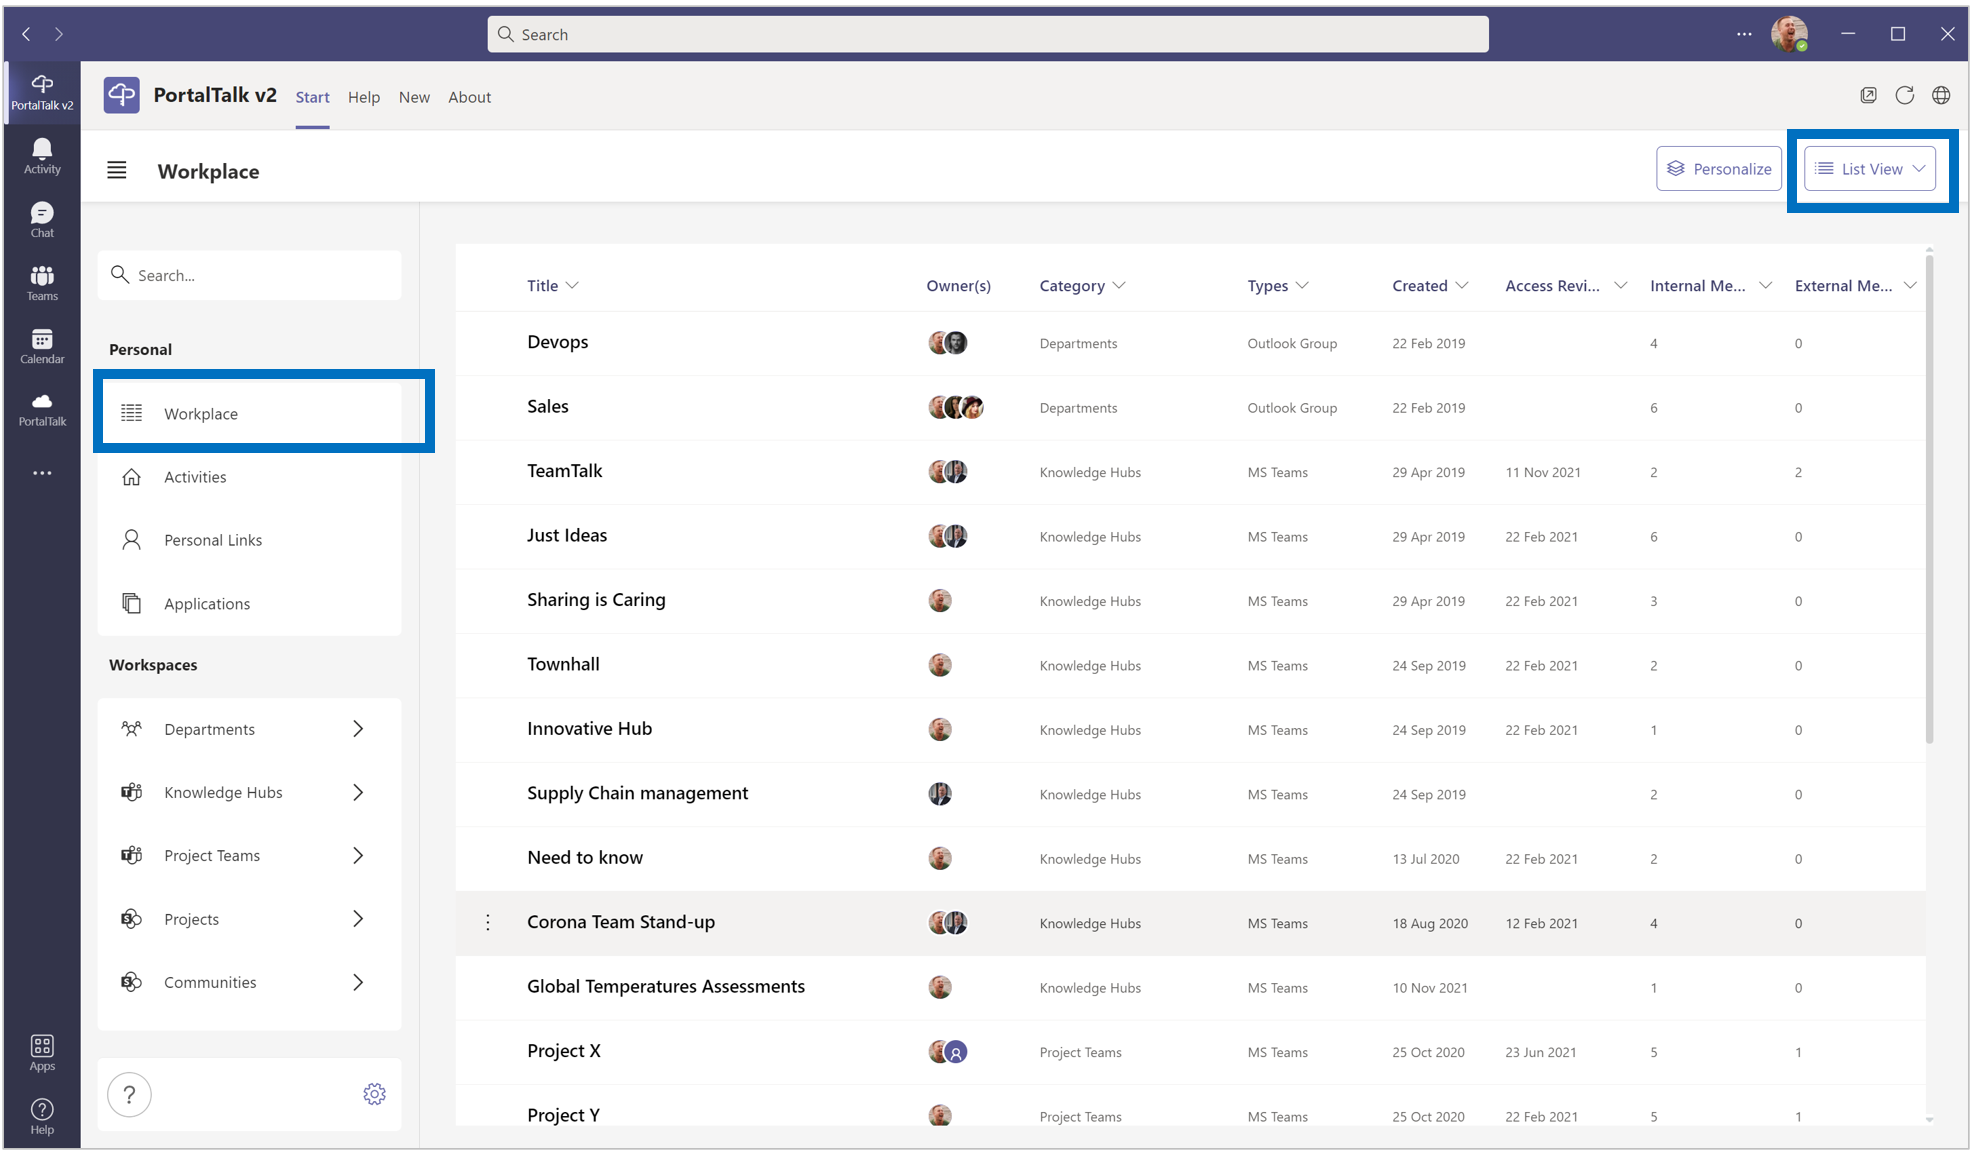Open the Need to know workspace
Image resolution: width=1977 pixels, height=1157 pixels.
(585, 858)
